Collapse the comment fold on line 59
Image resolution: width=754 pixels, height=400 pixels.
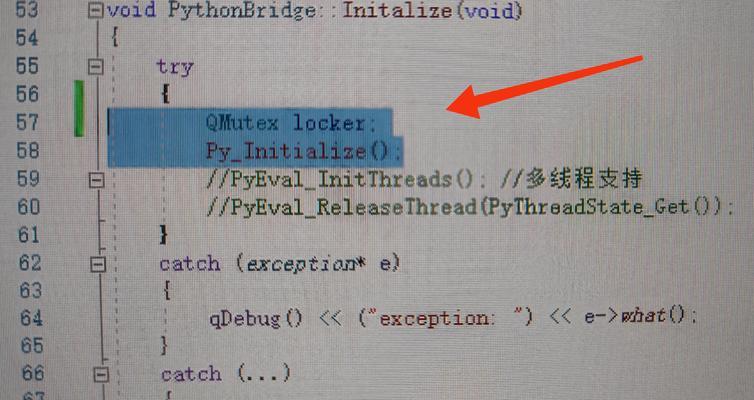[96, 180]
